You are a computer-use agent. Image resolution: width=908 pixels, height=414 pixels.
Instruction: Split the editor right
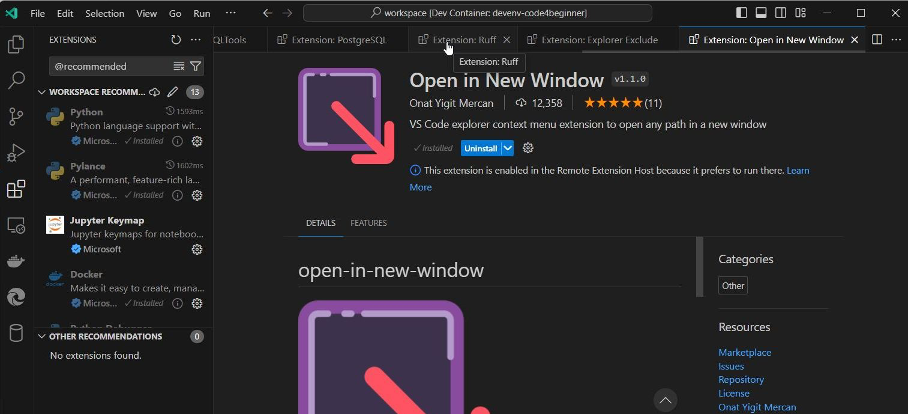click(877, 39)
